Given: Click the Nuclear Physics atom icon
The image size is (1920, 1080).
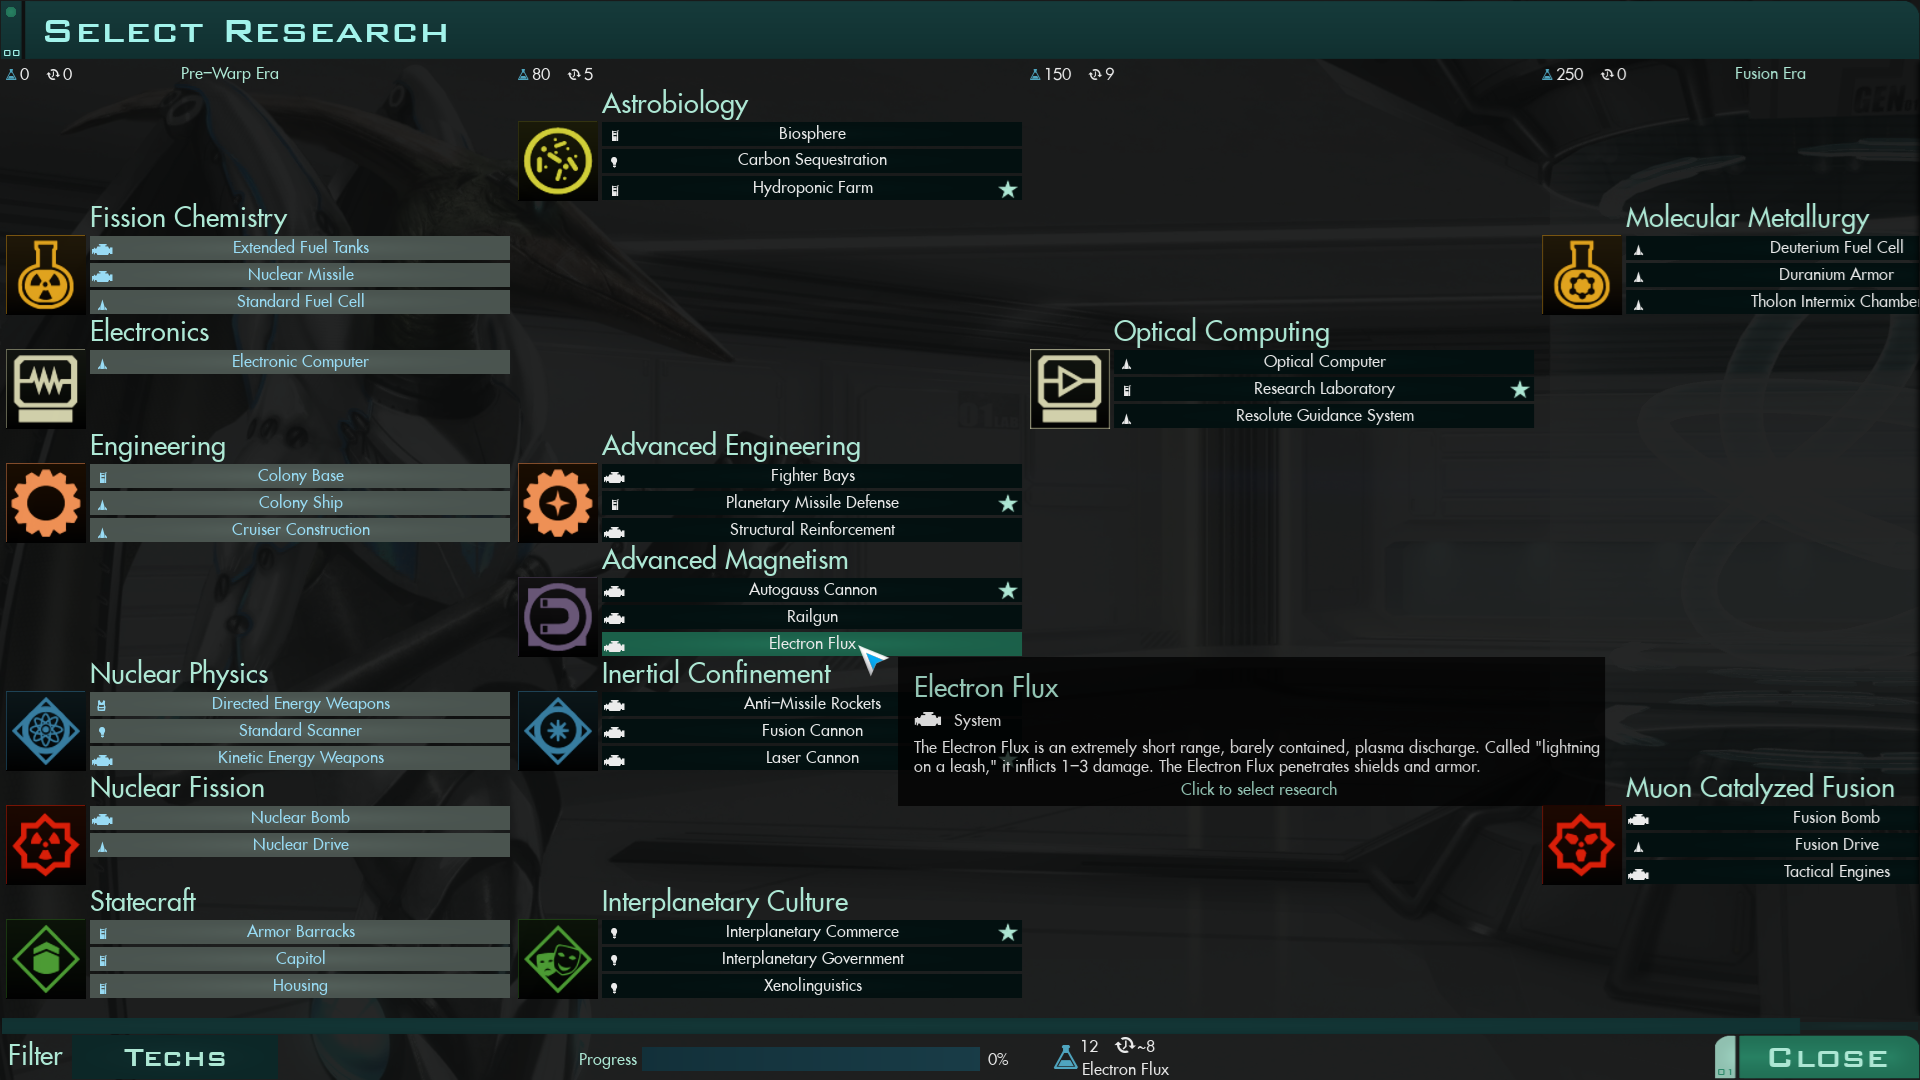Looking at the screenshot, I should click(x=46, y=731).
